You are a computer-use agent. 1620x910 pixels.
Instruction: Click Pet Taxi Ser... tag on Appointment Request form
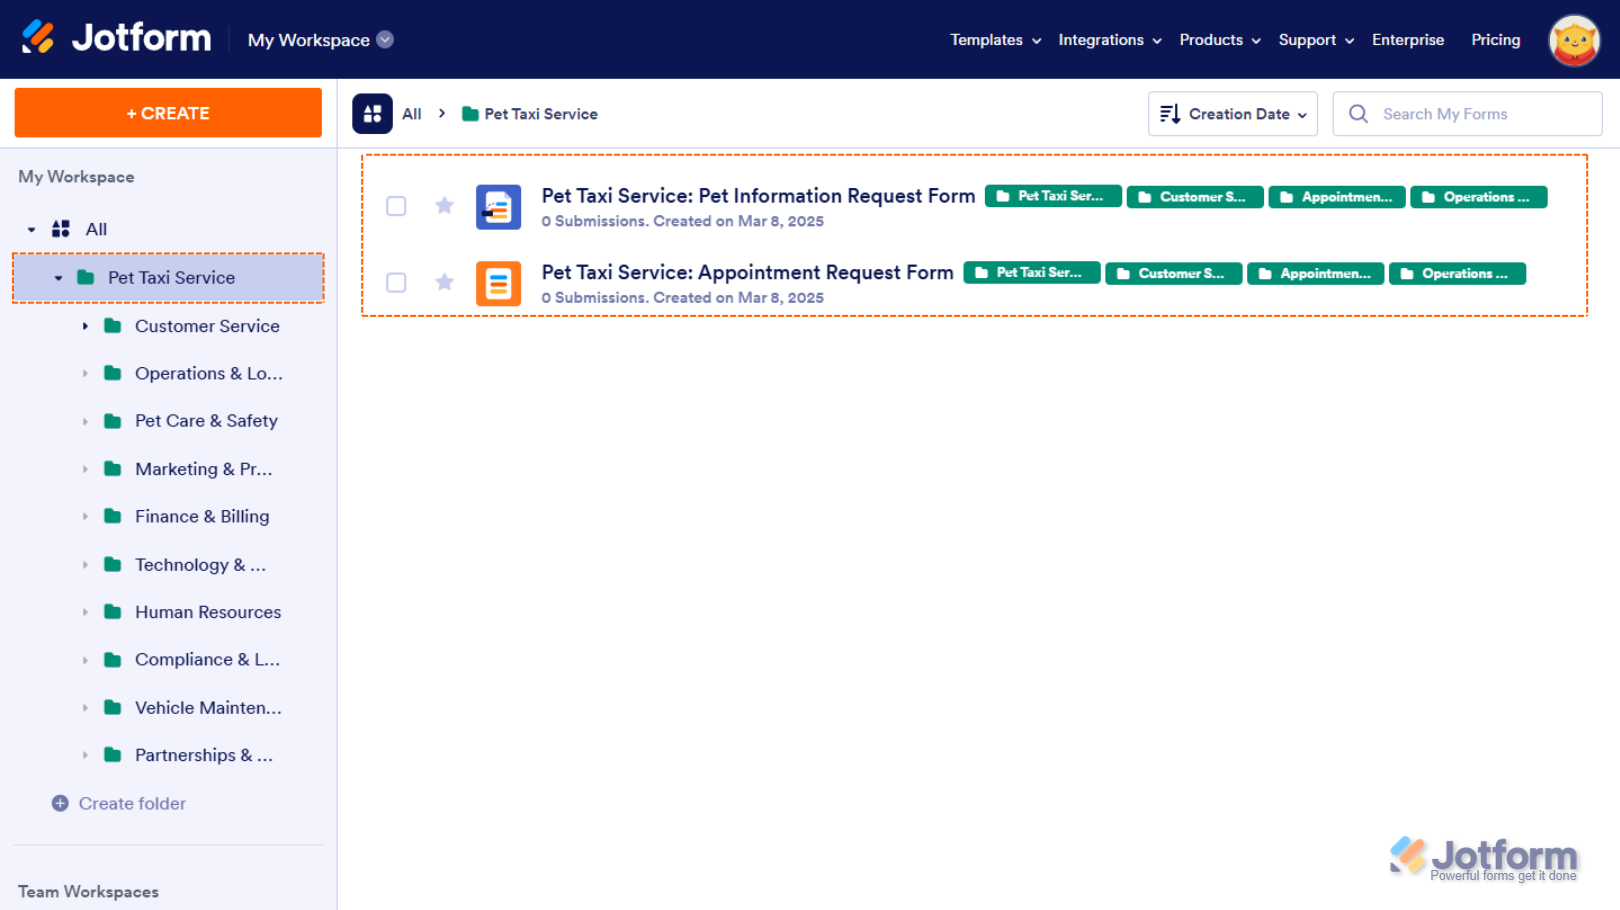coord(1032,273)
